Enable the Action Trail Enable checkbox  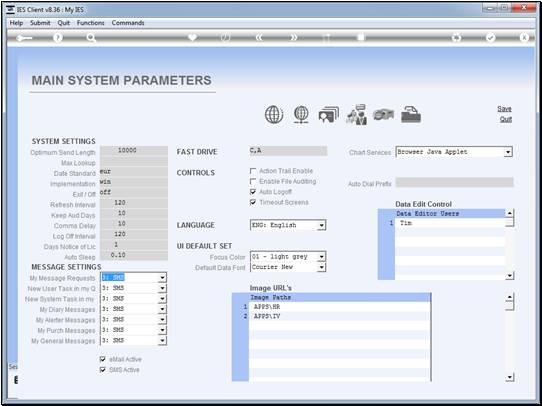pos(253,171)
